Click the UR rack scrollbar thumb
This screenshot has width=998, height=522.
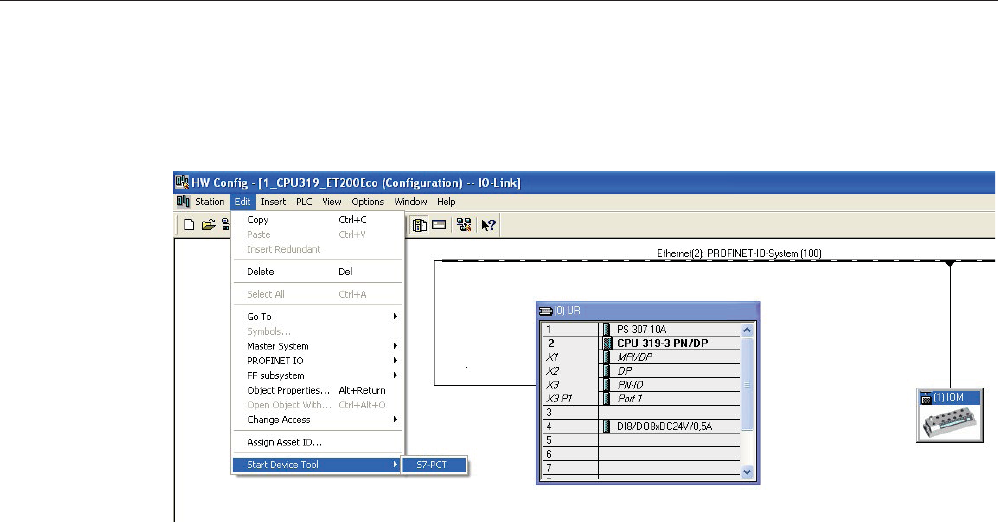[747, 384]
